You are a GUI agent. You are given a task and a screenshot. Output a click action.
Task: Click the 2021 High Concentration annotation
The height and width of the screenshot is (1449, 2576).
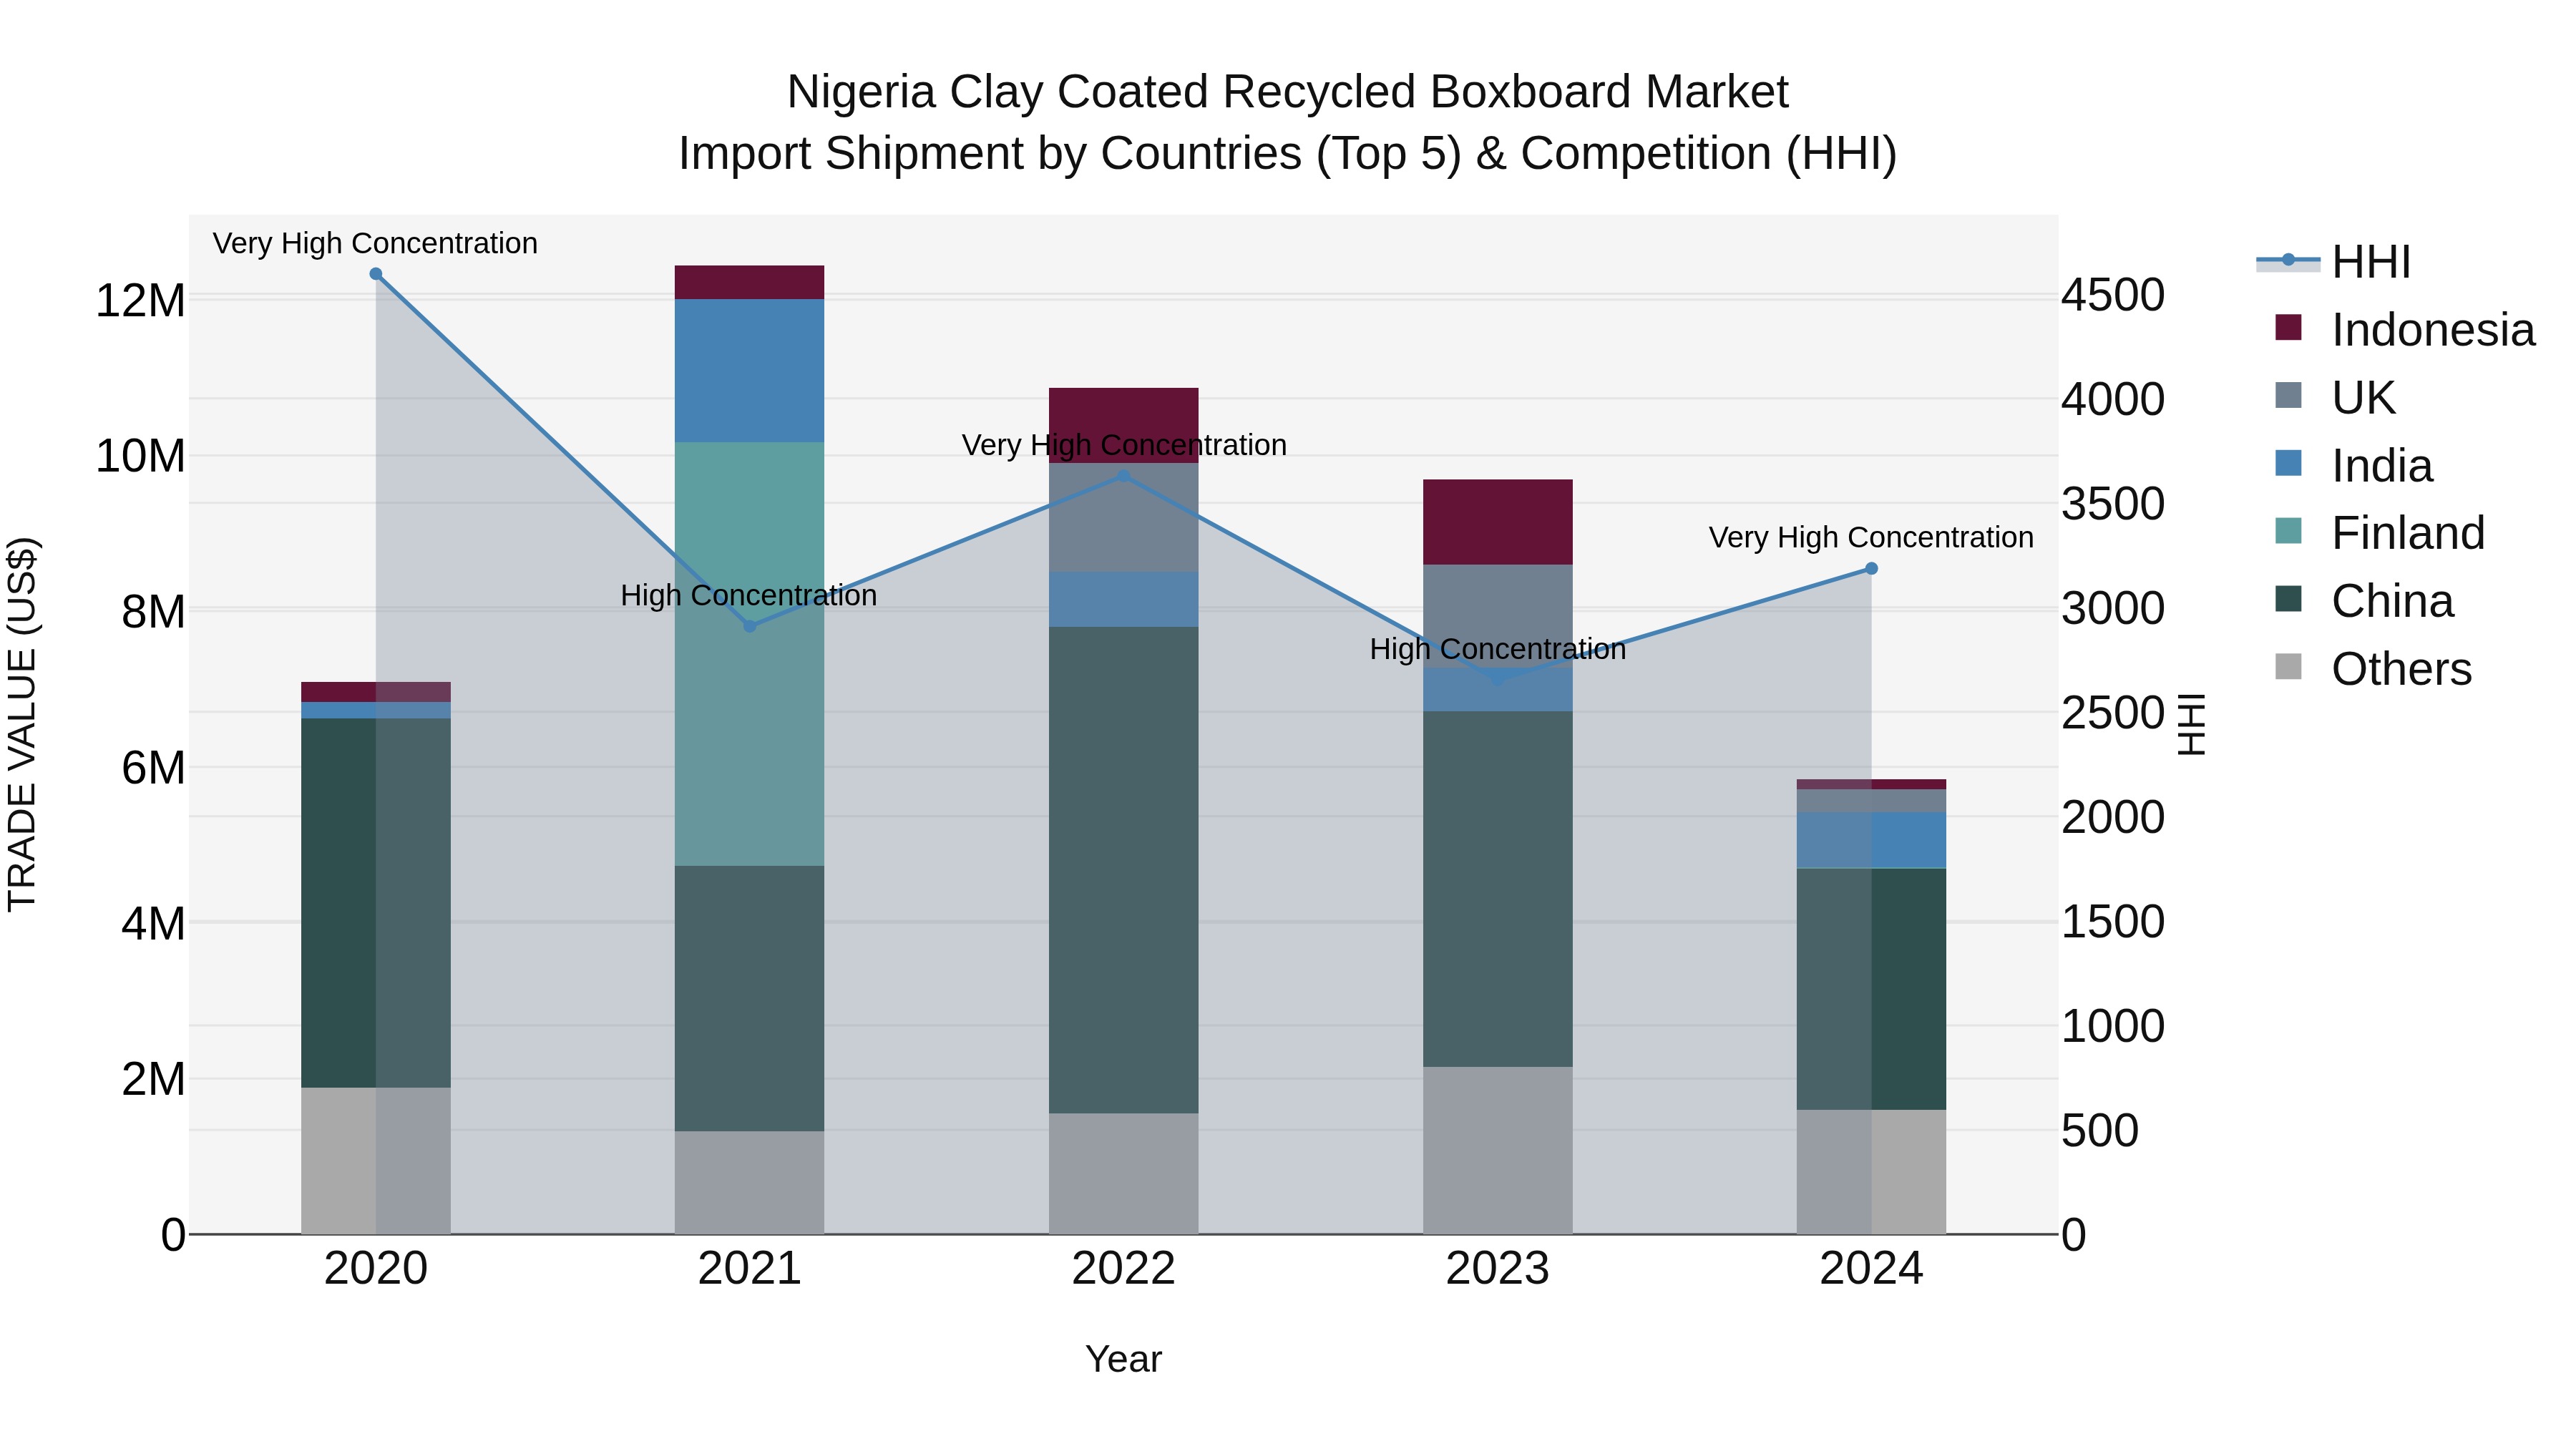749,595
